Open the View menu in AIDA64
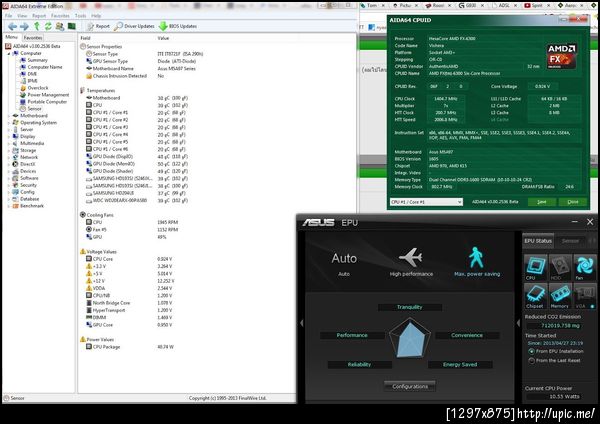The width and height of the screenshot is (600, 424). (22, 16)
